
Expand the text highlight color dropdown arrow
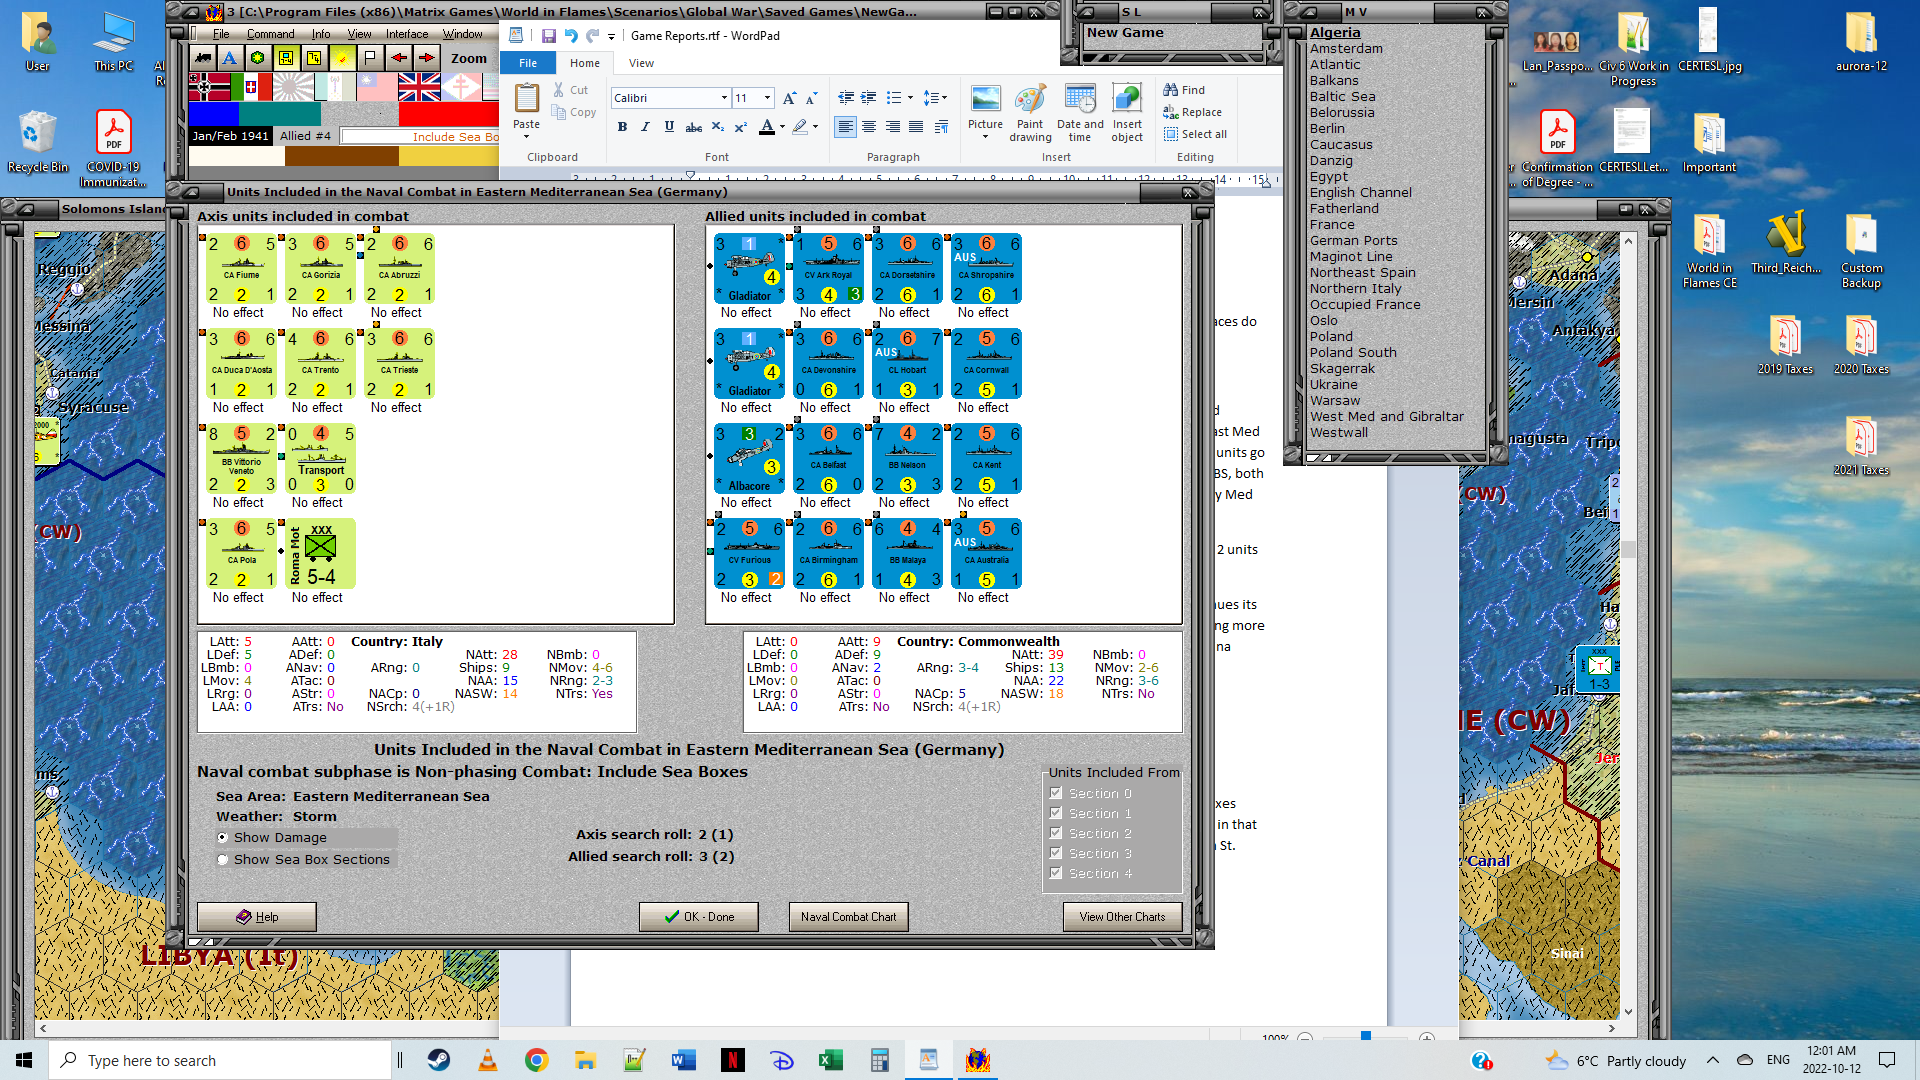[815, 127]
